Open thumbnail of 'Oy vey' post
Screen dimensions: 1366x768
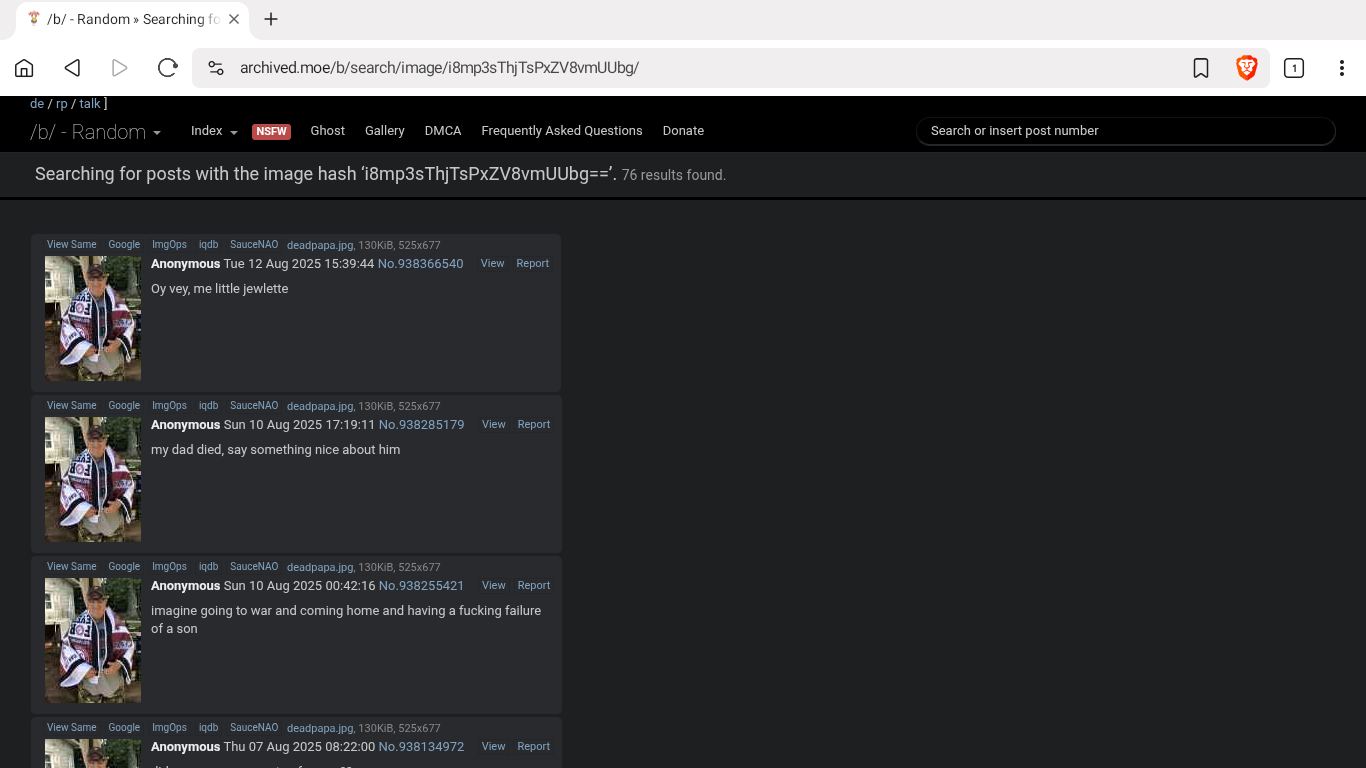click(x=93, y=318)
